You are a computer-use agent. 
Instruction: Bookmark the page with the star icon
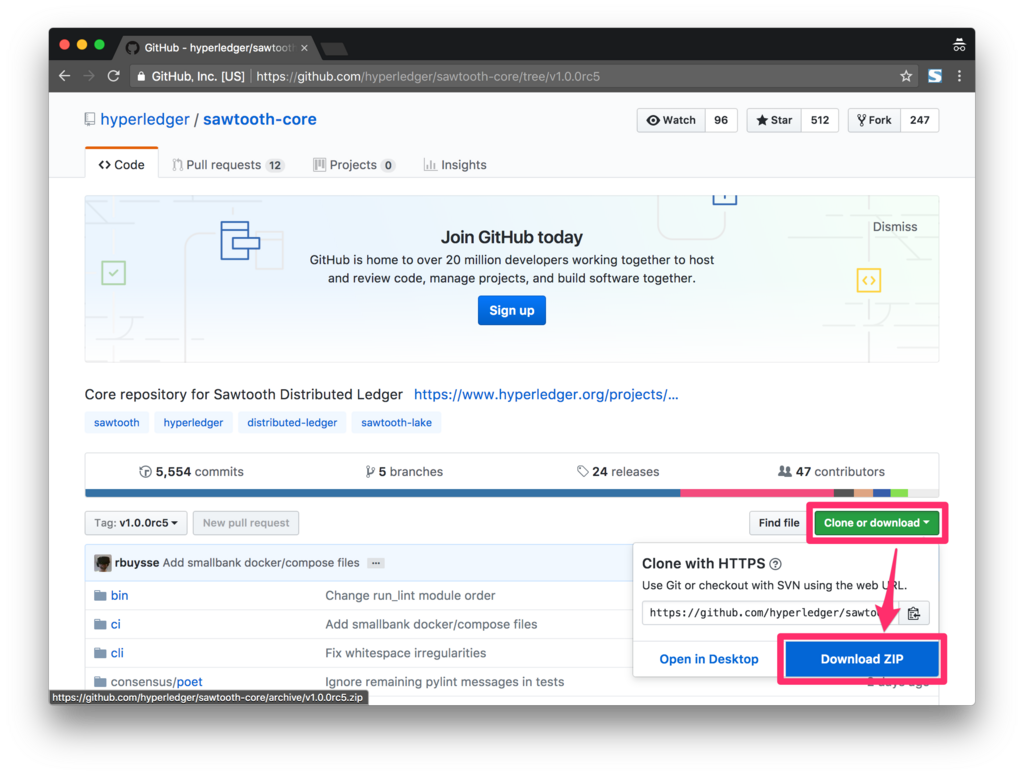(906, 76)
